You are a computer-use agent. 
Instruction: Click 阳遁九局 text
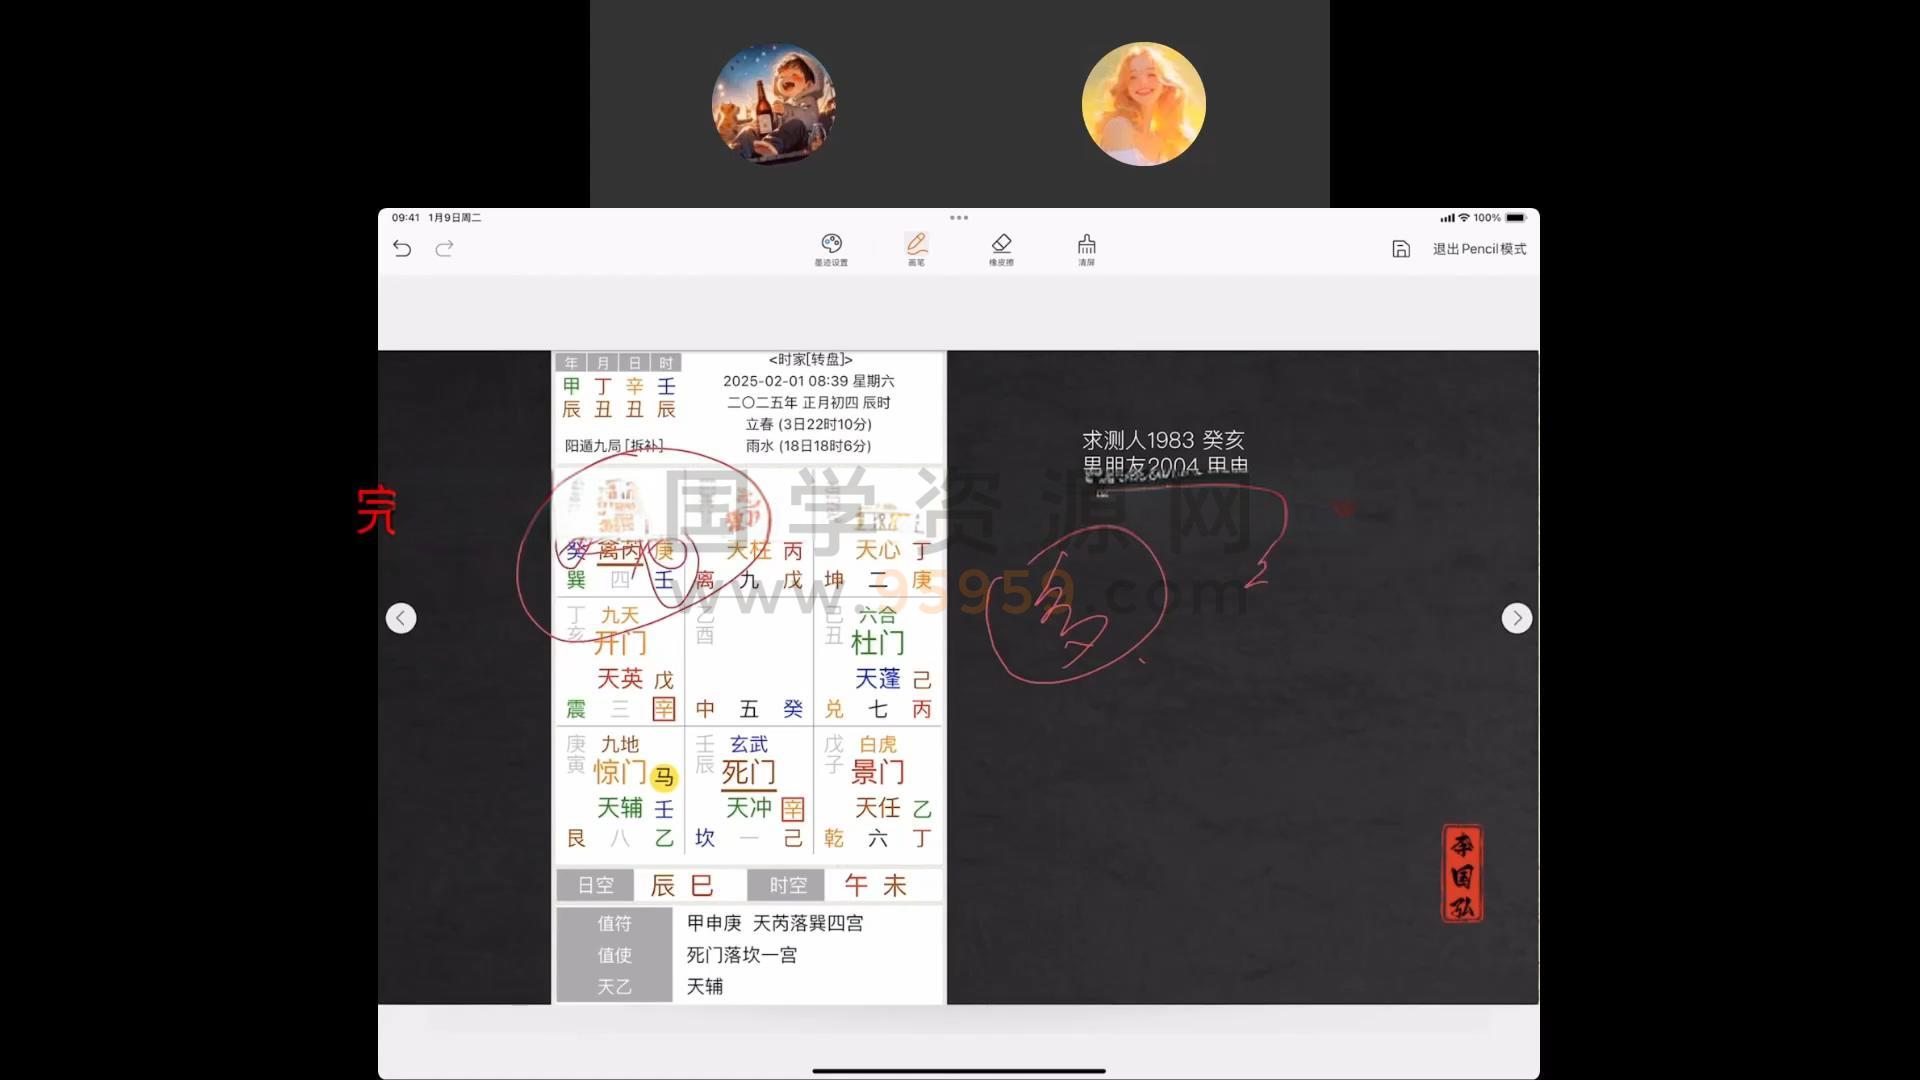pos(593,446)
